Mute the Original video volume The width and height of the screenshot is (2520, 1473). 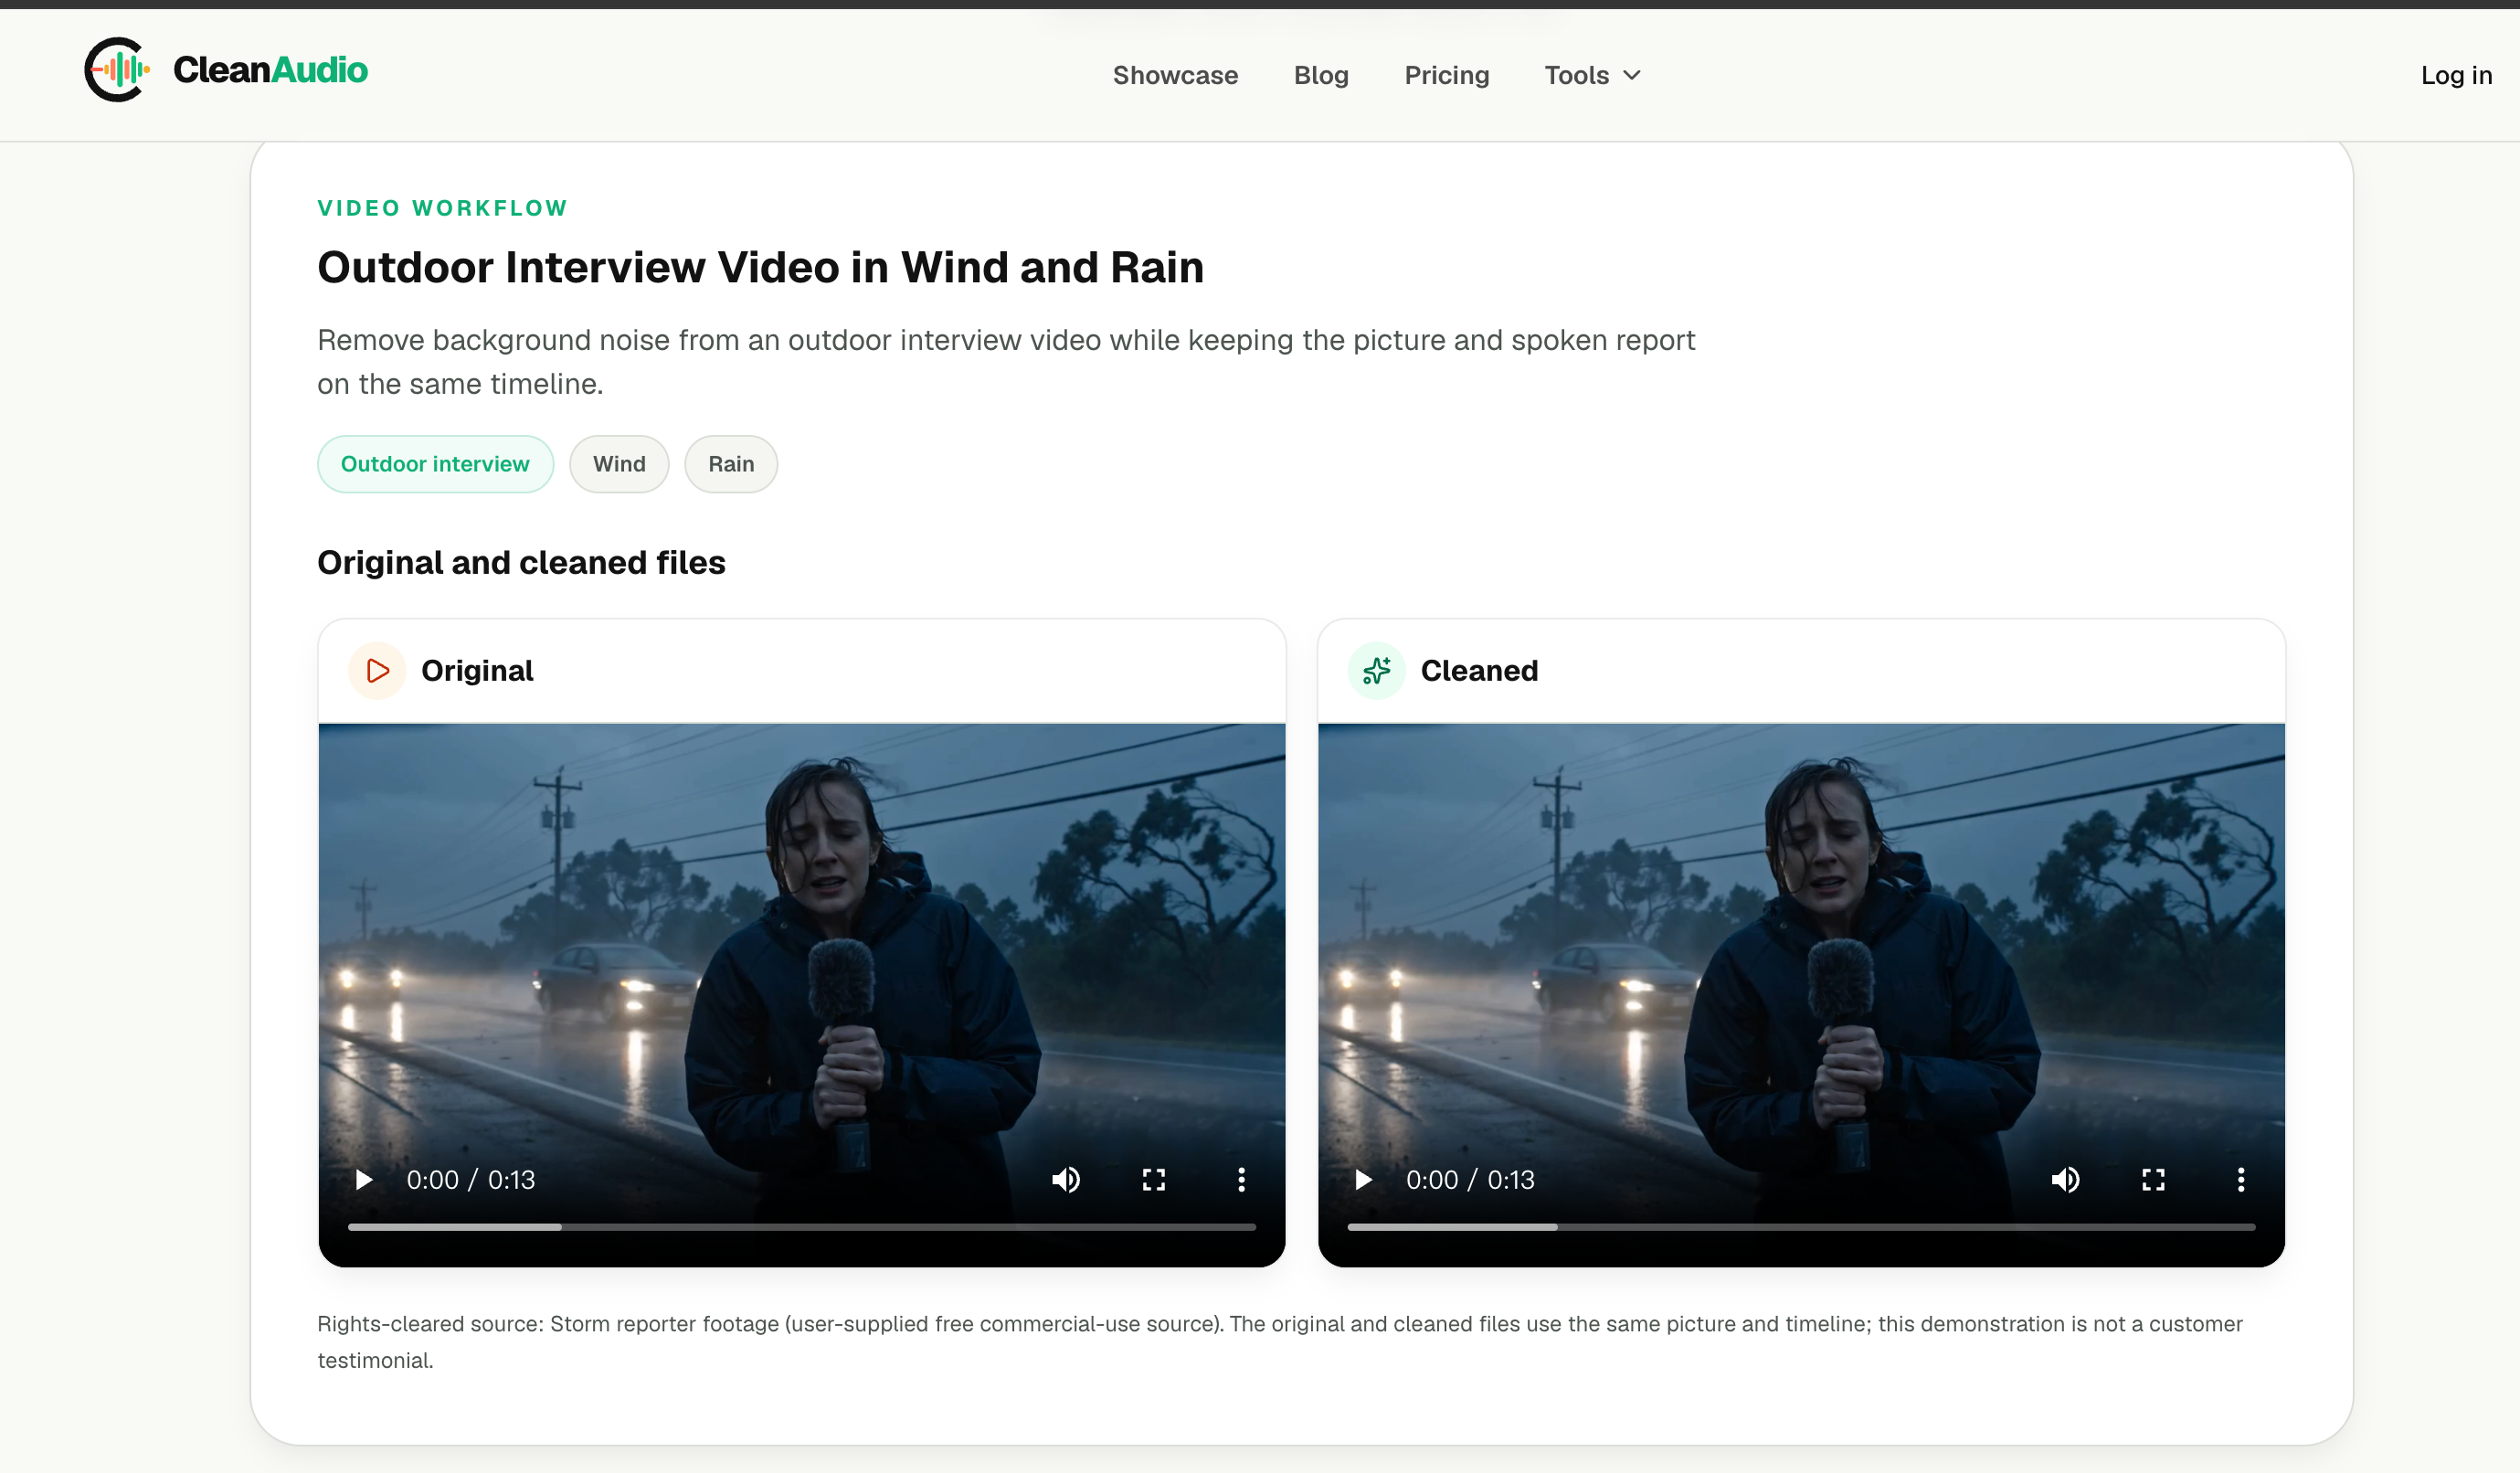pos(1066,1180)
